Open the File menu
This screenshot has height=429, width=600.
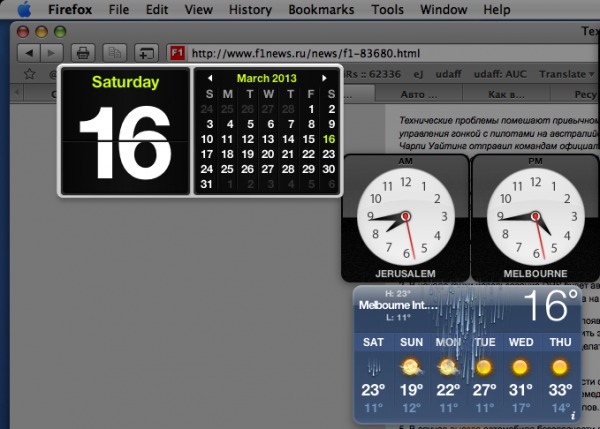(x=119, y=10)
